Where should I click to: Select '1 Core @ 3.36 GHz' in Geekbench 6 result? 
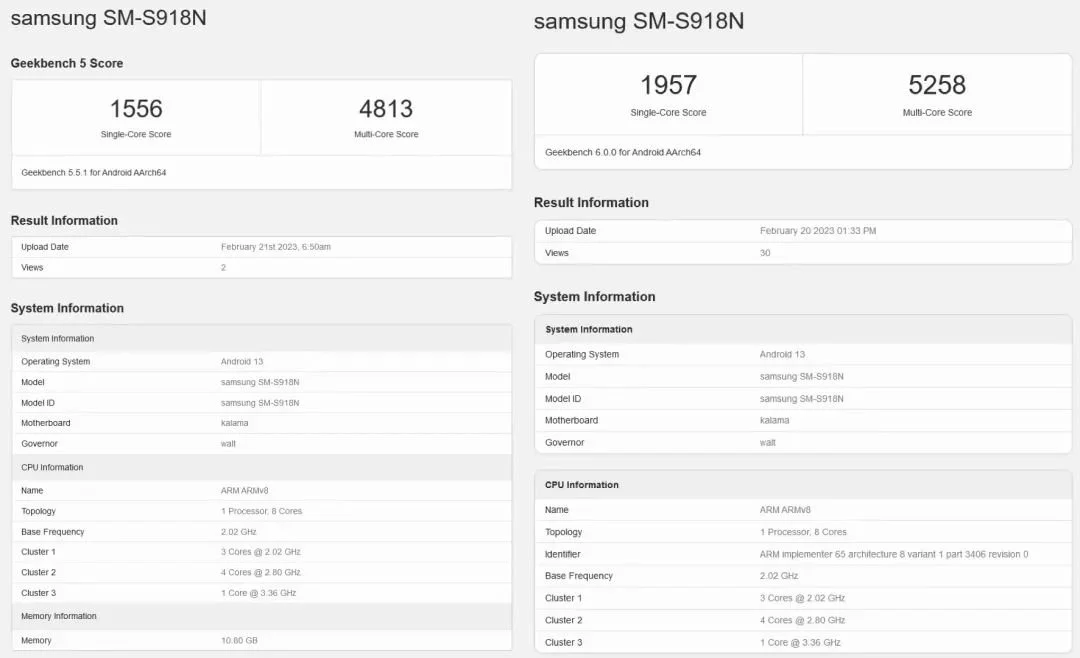click(800, 642)
